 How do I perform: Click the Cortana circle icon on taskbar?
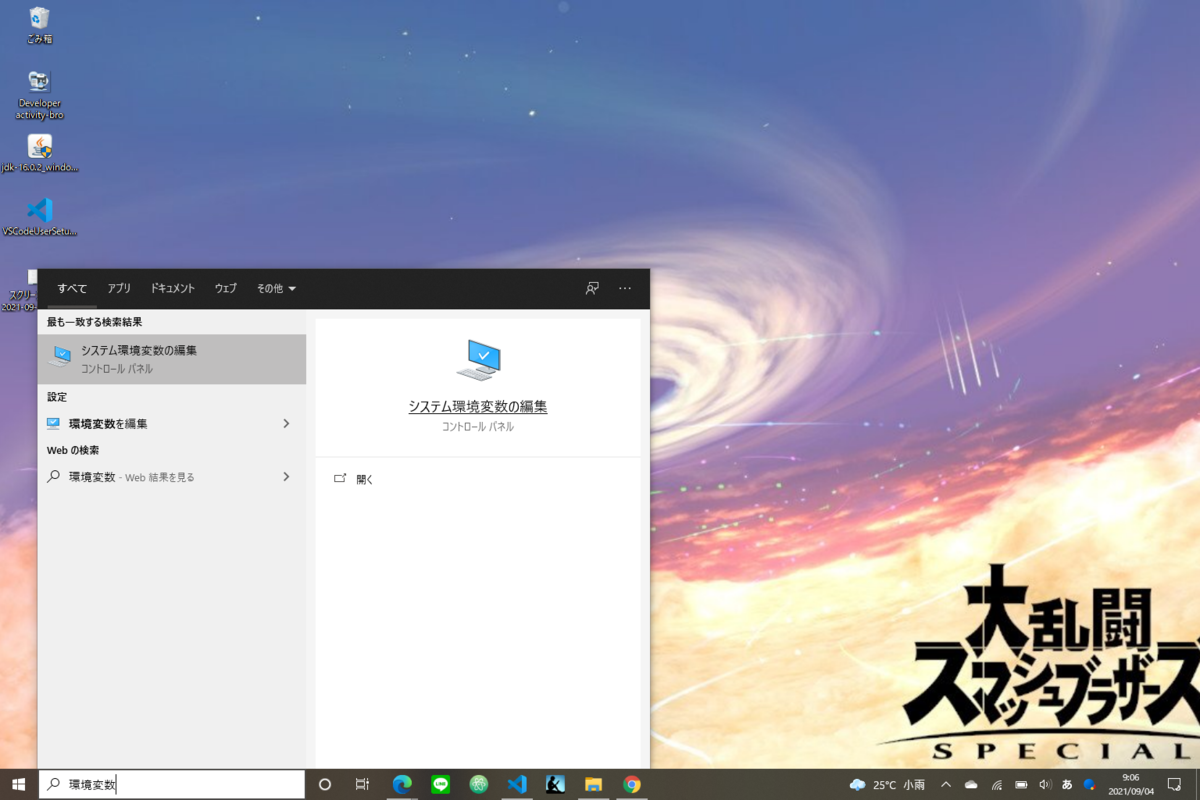pos(324,785)
